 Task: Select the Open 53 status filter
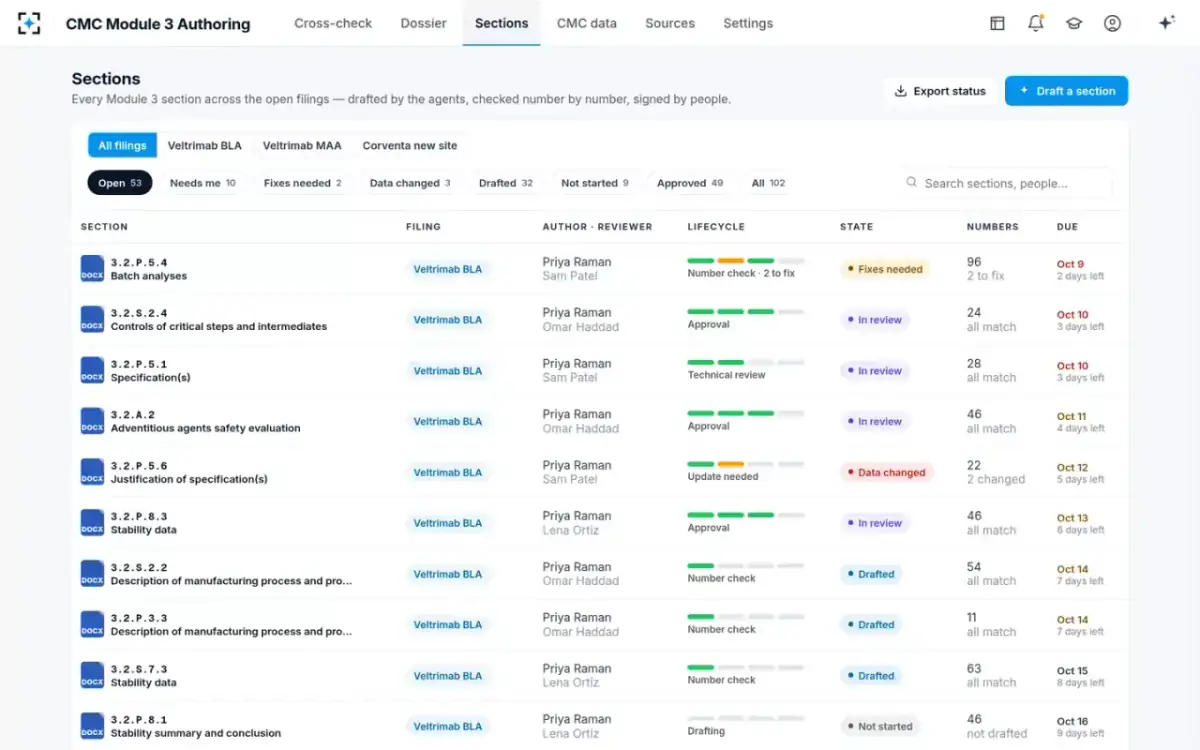120,183
